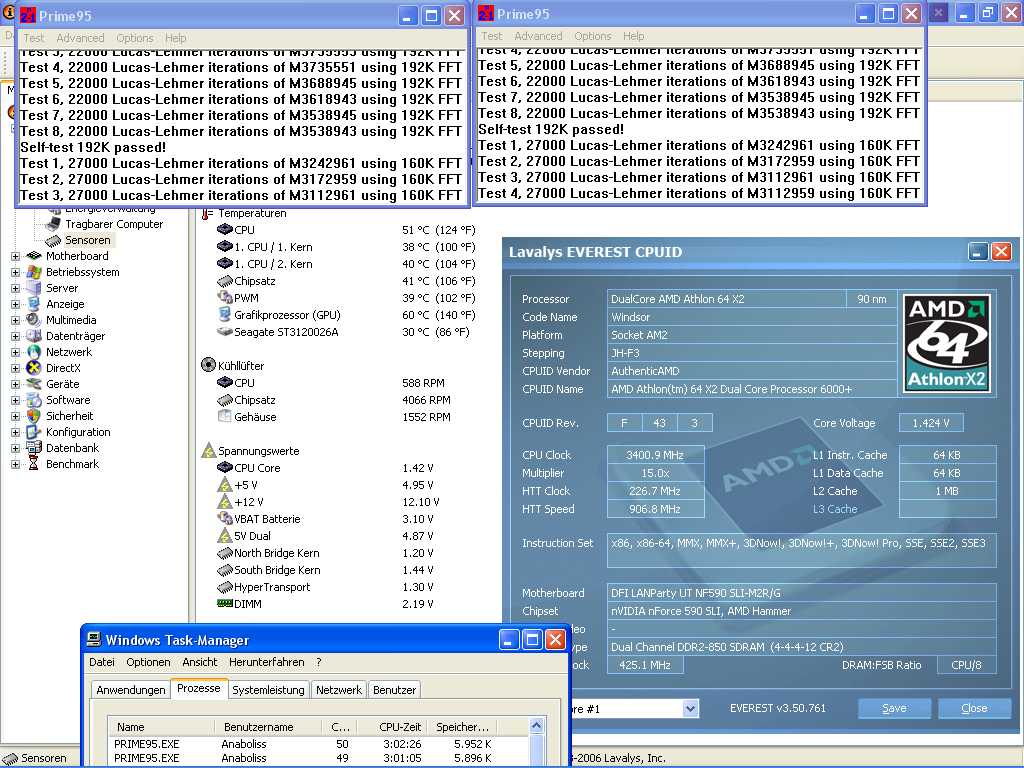Select first PRIME95.EXE row with 3:02:26
The height and width of the screenshot is (768, 1024).
click(x=319, y=744)
